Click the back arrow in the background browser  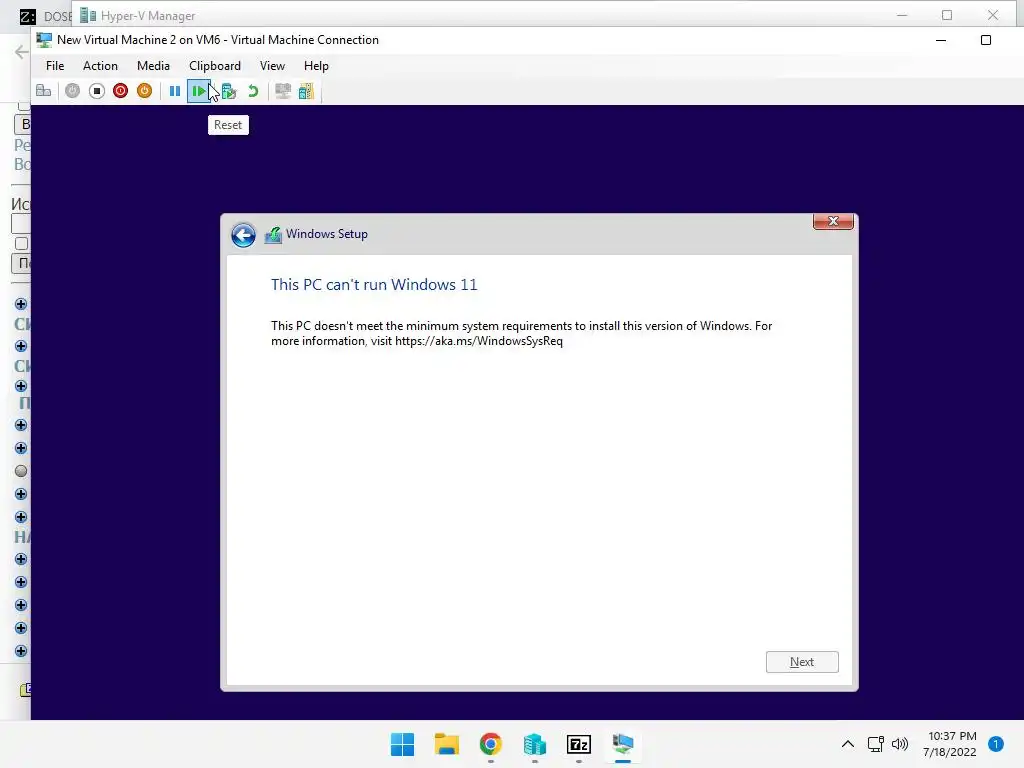tap(22, 52)
